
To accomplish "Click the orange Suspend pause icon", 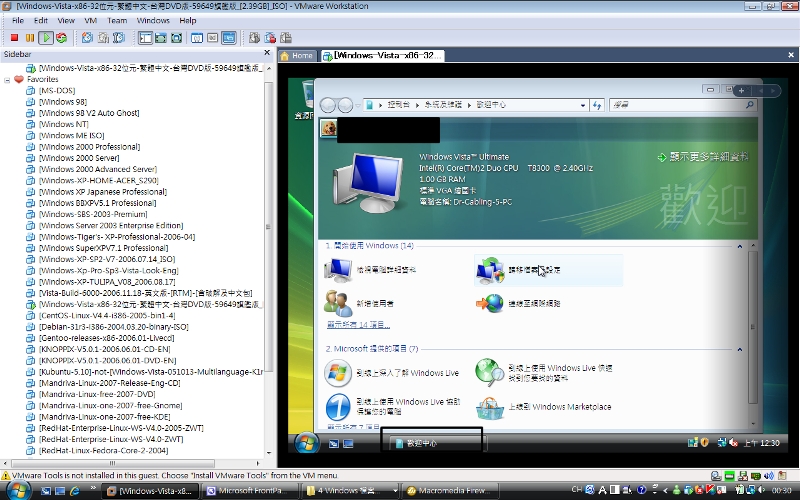I will [x=30, y=38].
